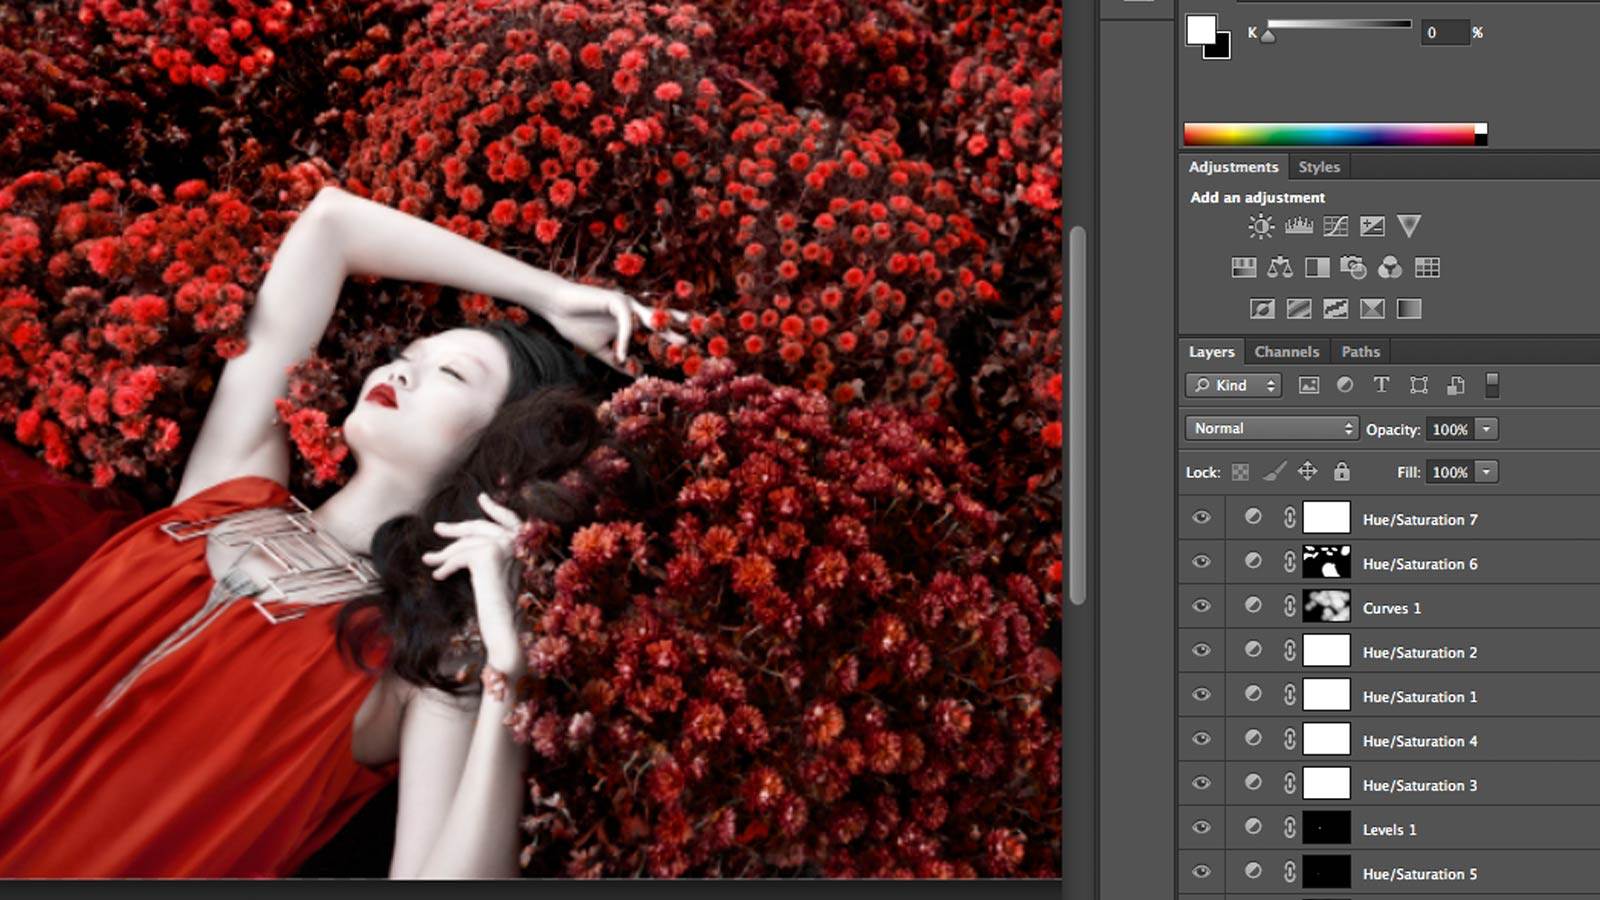Filter layers by type (T) icon
Viewport: 1600px width, 900px height.
pyautogui.click(x=1381, y=385)
